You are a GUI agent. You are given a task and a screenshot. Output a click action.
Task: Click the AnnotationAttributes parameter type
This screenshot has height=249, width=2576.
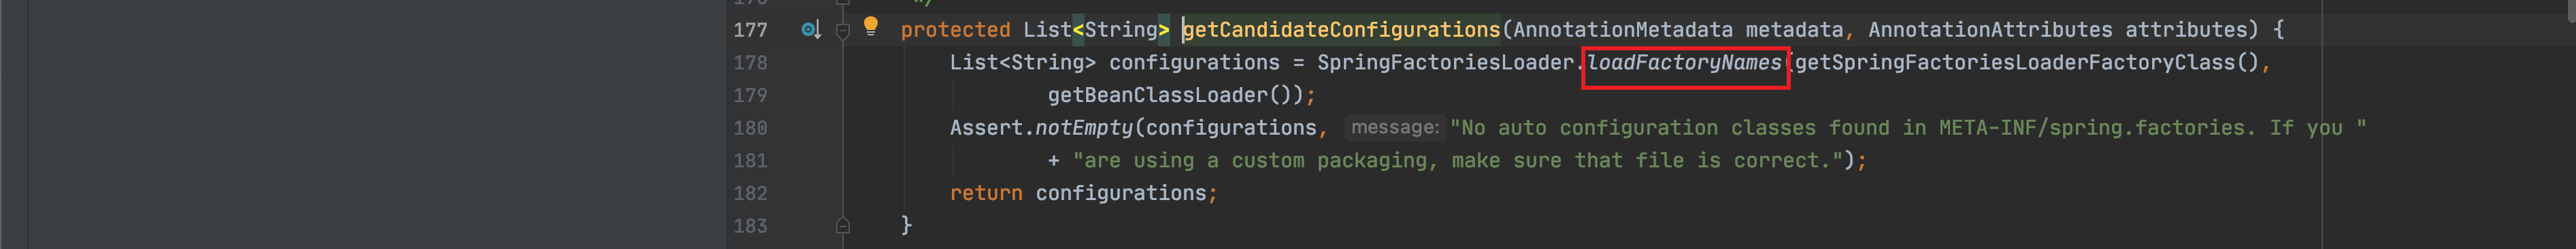[1990, 30]
